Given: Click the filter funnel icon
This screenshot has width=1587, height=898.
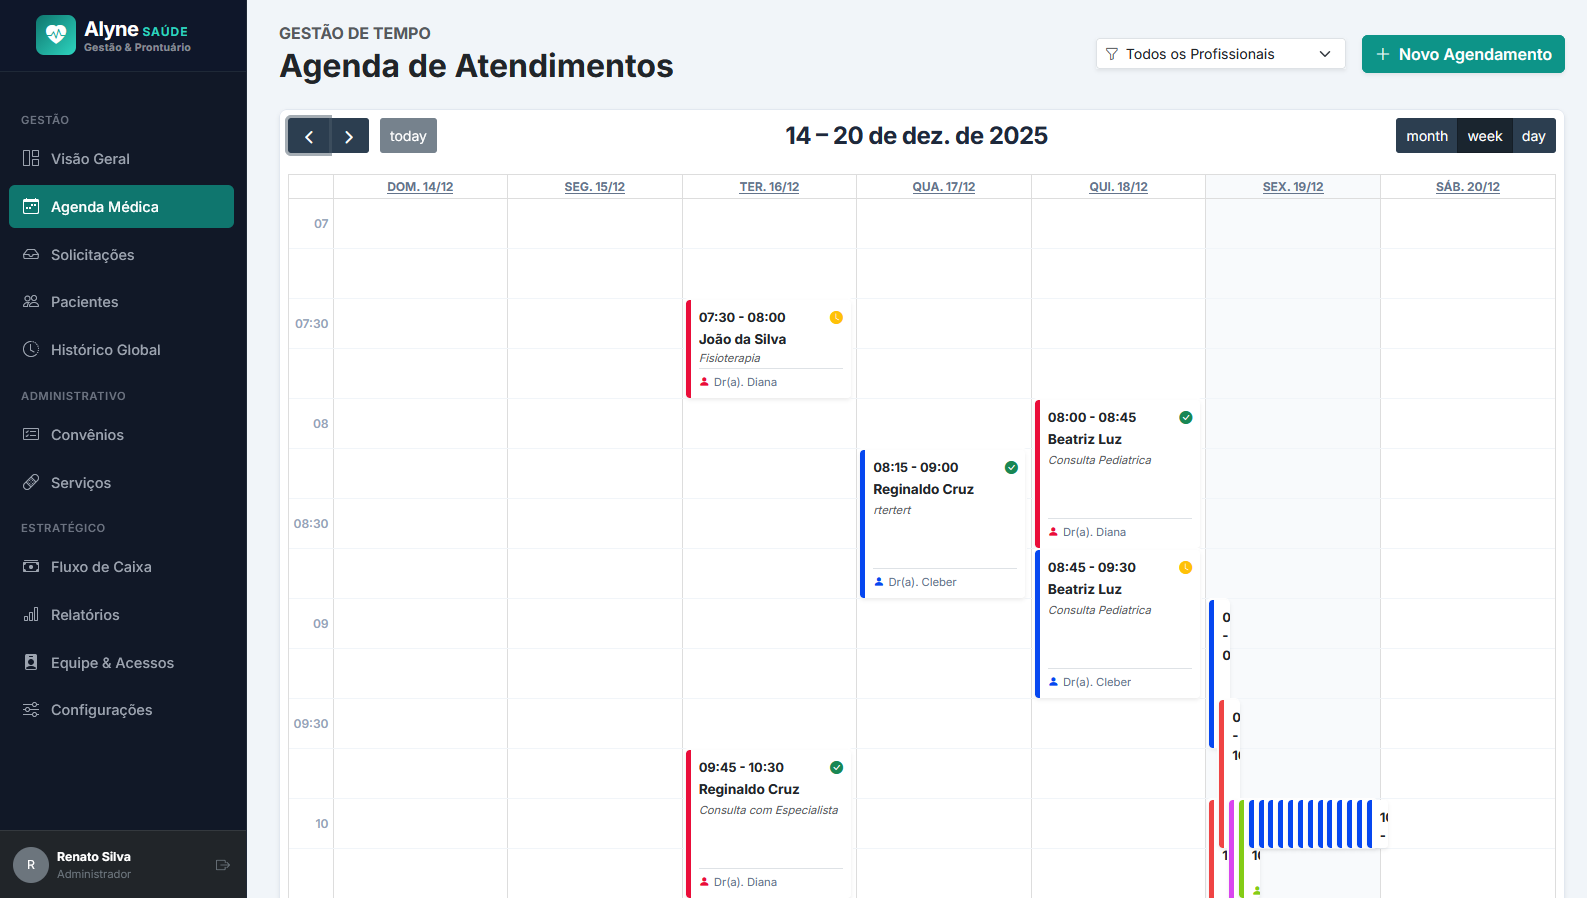Looking at the screenshot, I should point(1112,54).
